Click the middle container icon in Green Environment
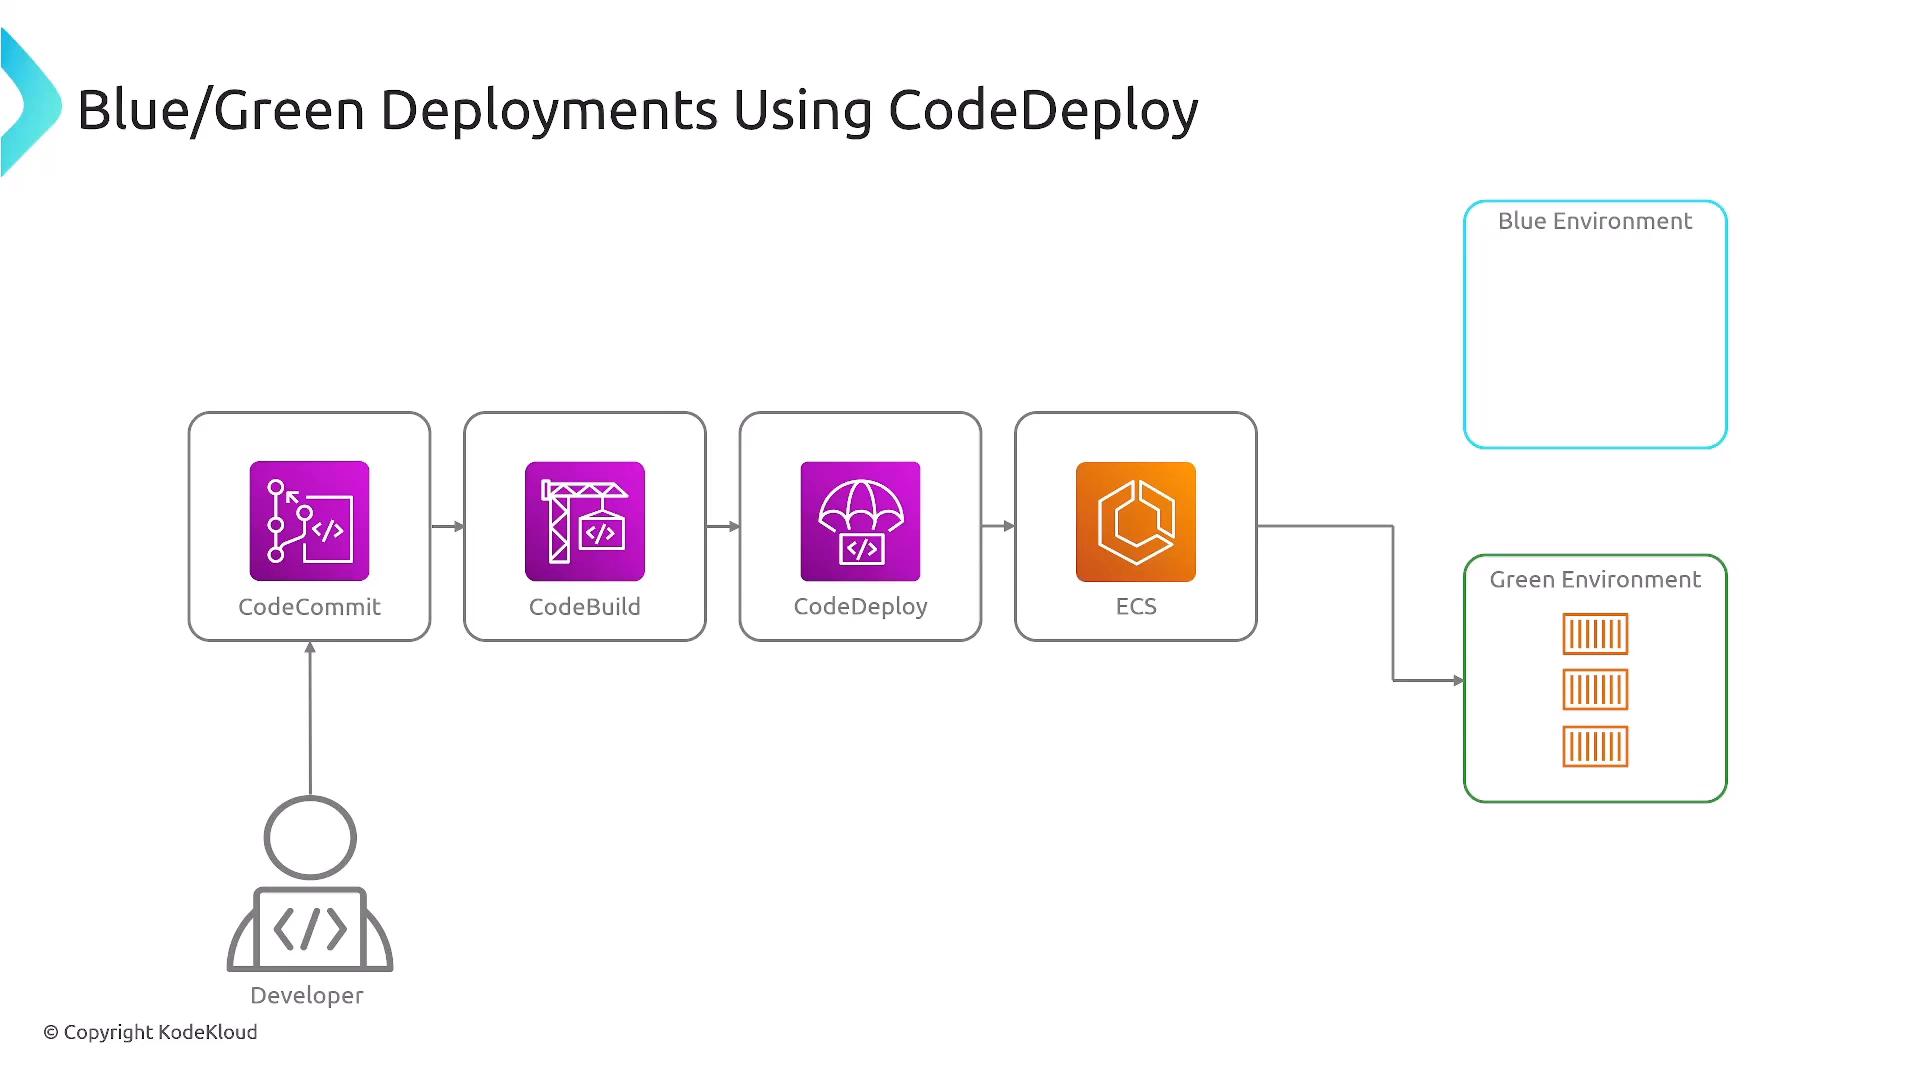The height and width of the screenshot is (1080, 1920). 1595,690
